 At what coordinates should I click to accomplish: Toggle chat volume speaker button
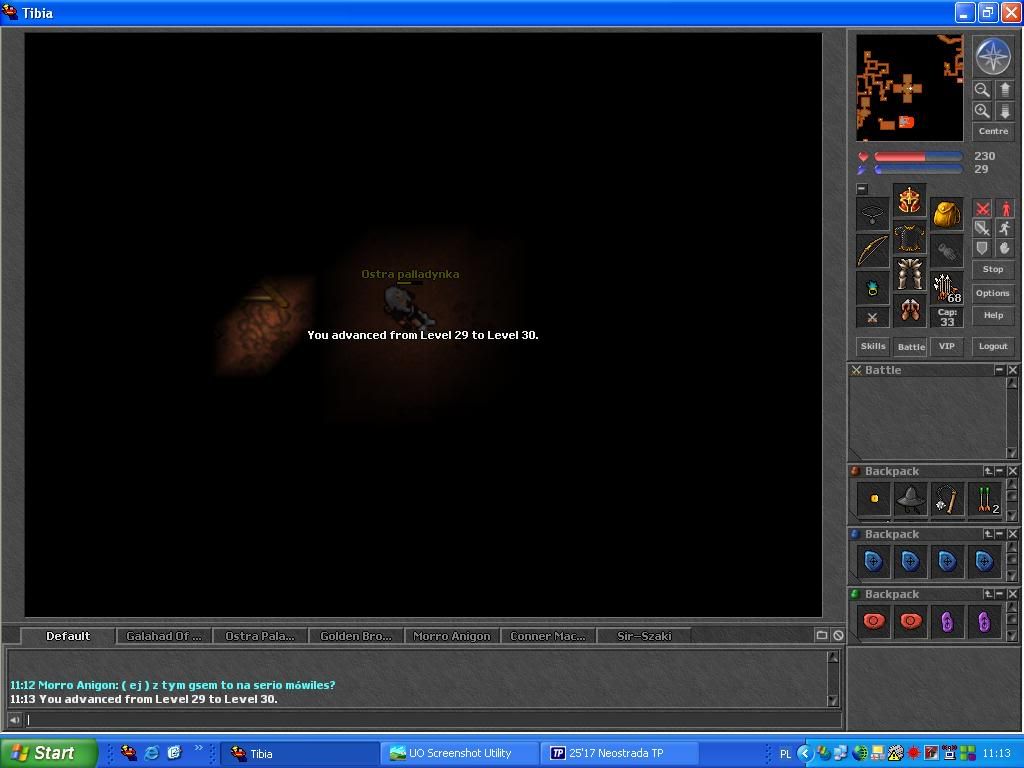(x=14, y=720)
